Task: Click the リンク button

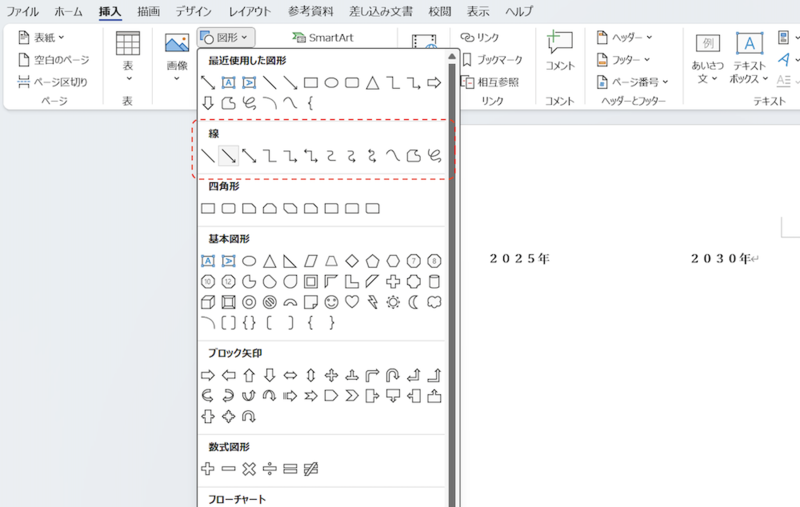Action: tap(480, 37)
